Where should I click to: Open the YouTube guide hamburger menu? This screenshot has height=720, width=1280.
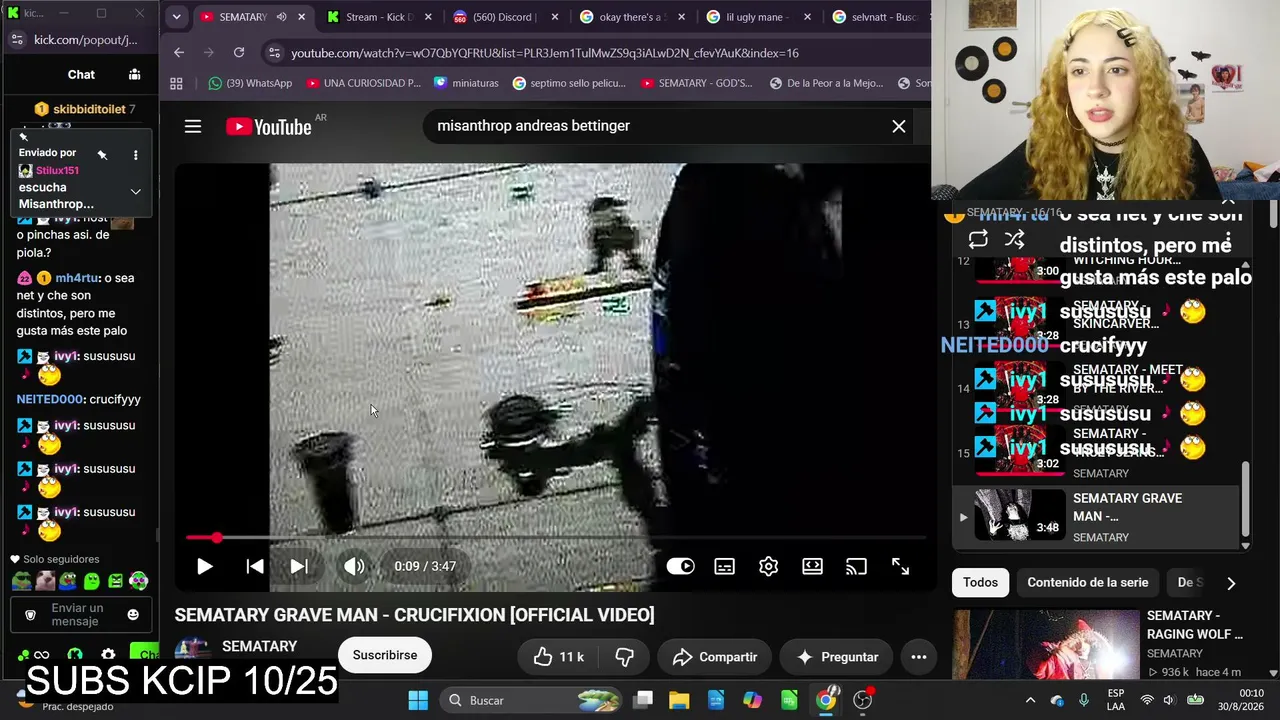point(193,126)
